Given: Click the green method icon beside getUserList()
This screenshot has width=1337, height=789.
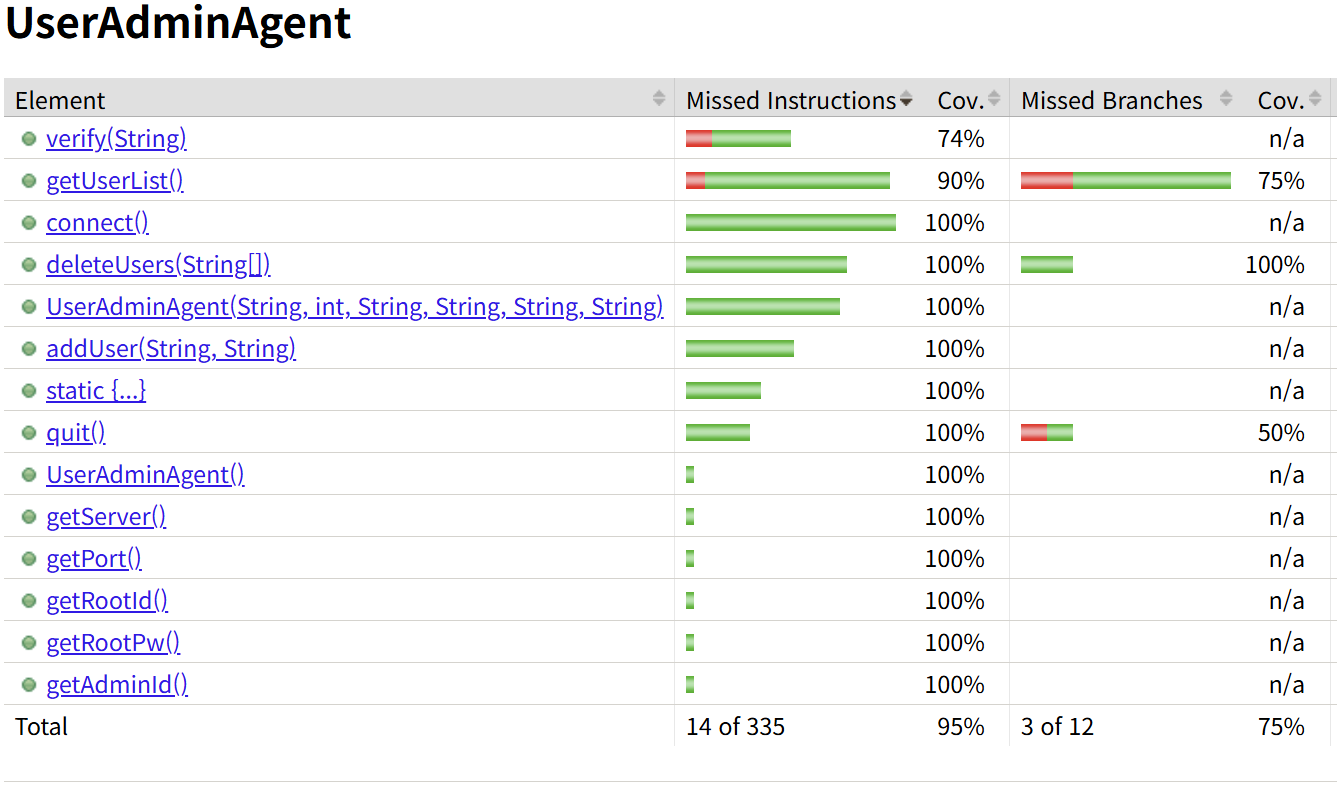Looking at the screenshot, I should (x=29, y=181).
